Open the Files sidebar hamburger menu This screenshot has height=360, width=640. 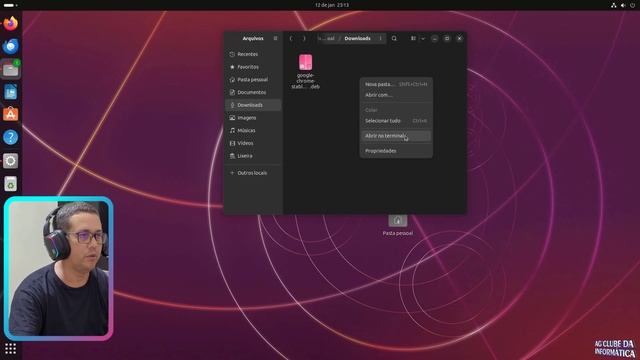coord(276,38)
